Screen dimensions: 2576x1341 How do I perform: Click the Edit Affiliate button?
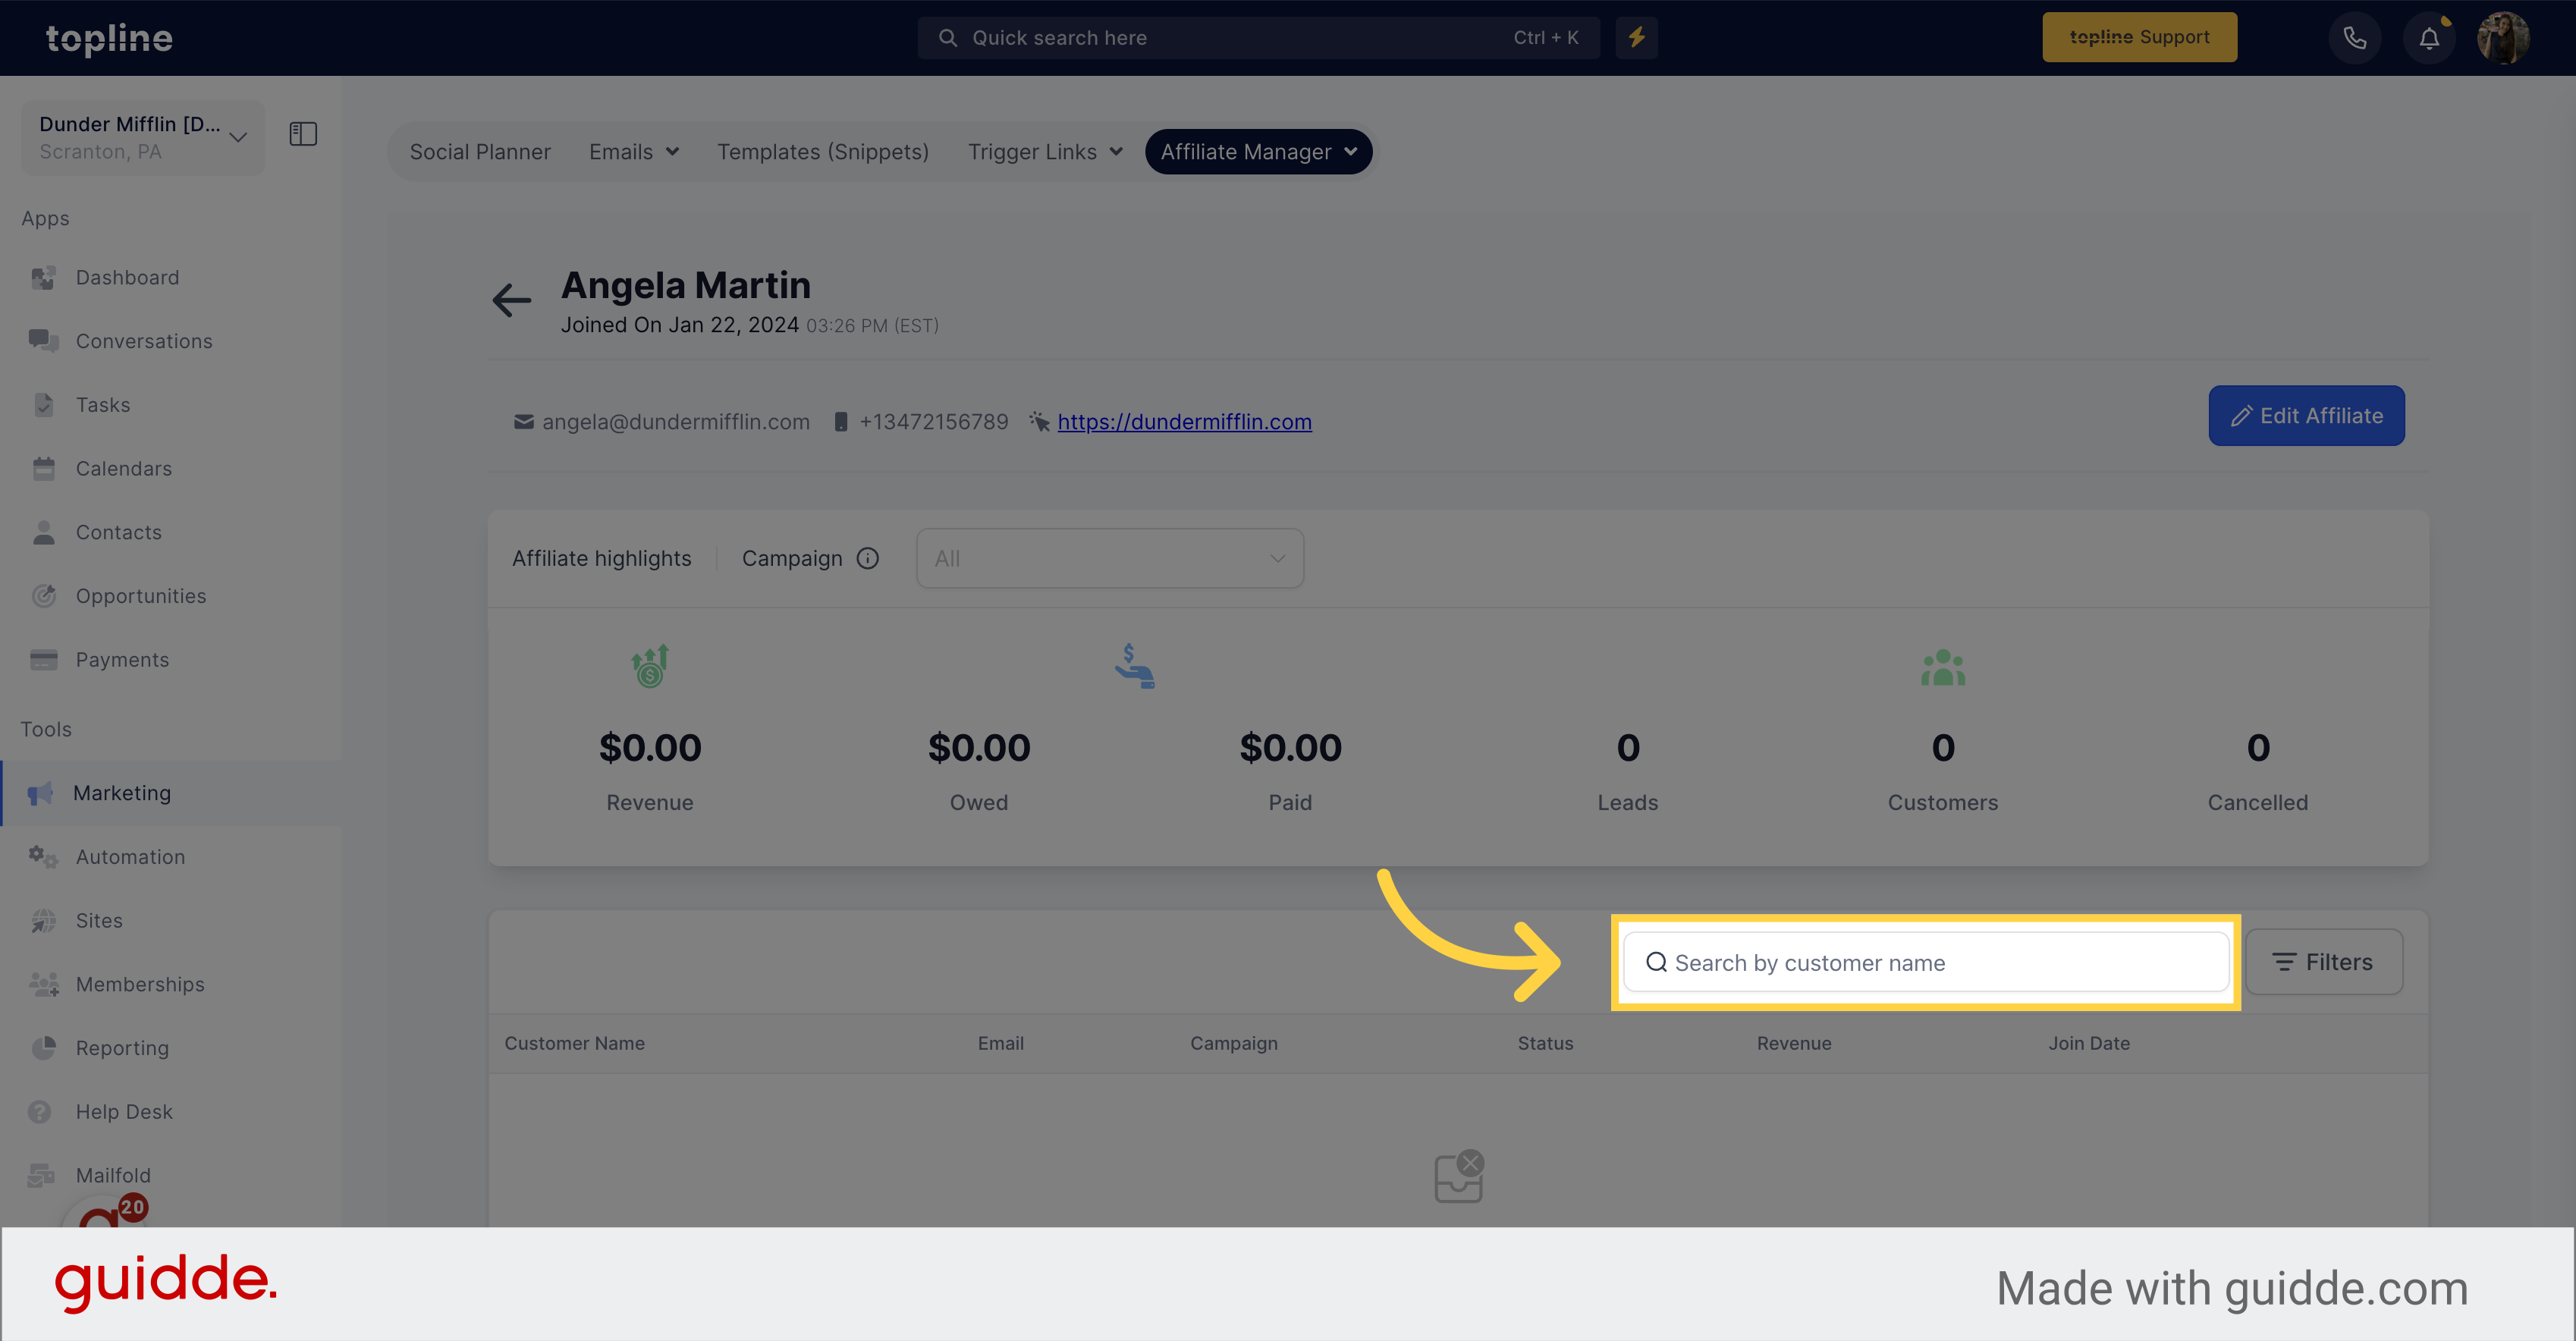(2306, 416)
